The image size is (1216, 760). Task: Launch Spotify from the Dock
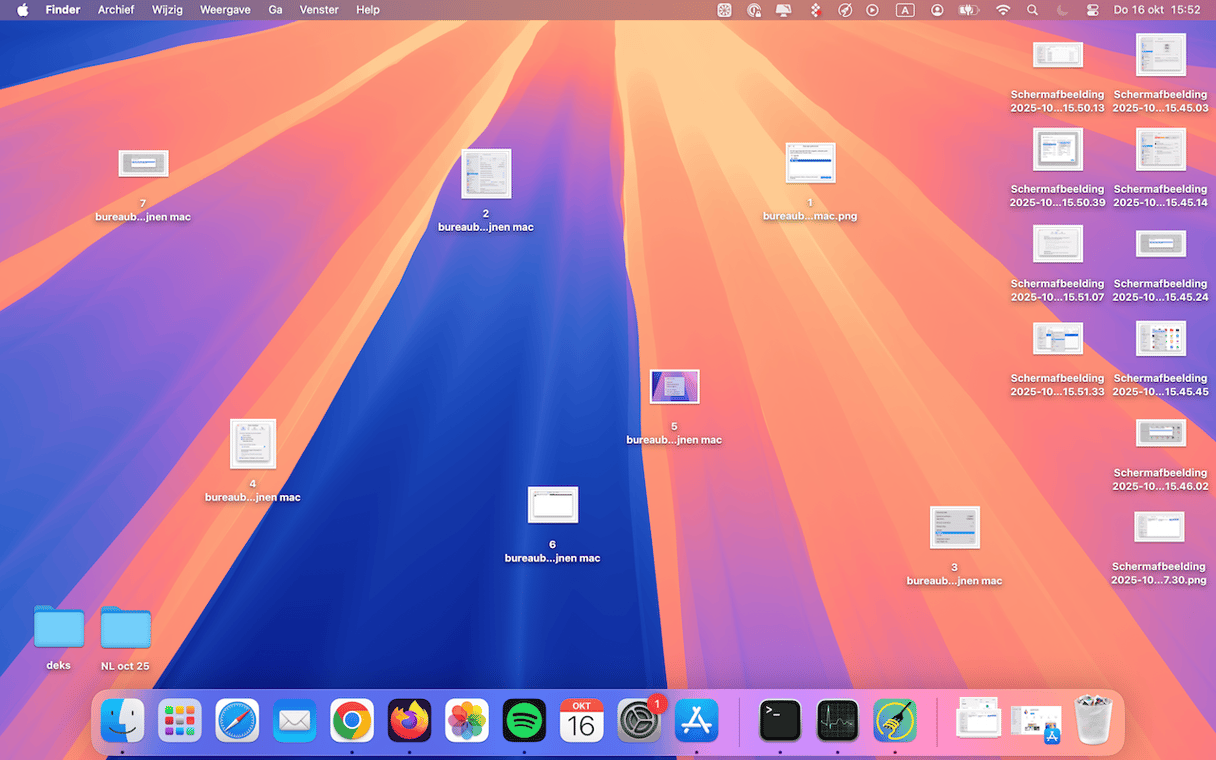click(x=524, y=721)
